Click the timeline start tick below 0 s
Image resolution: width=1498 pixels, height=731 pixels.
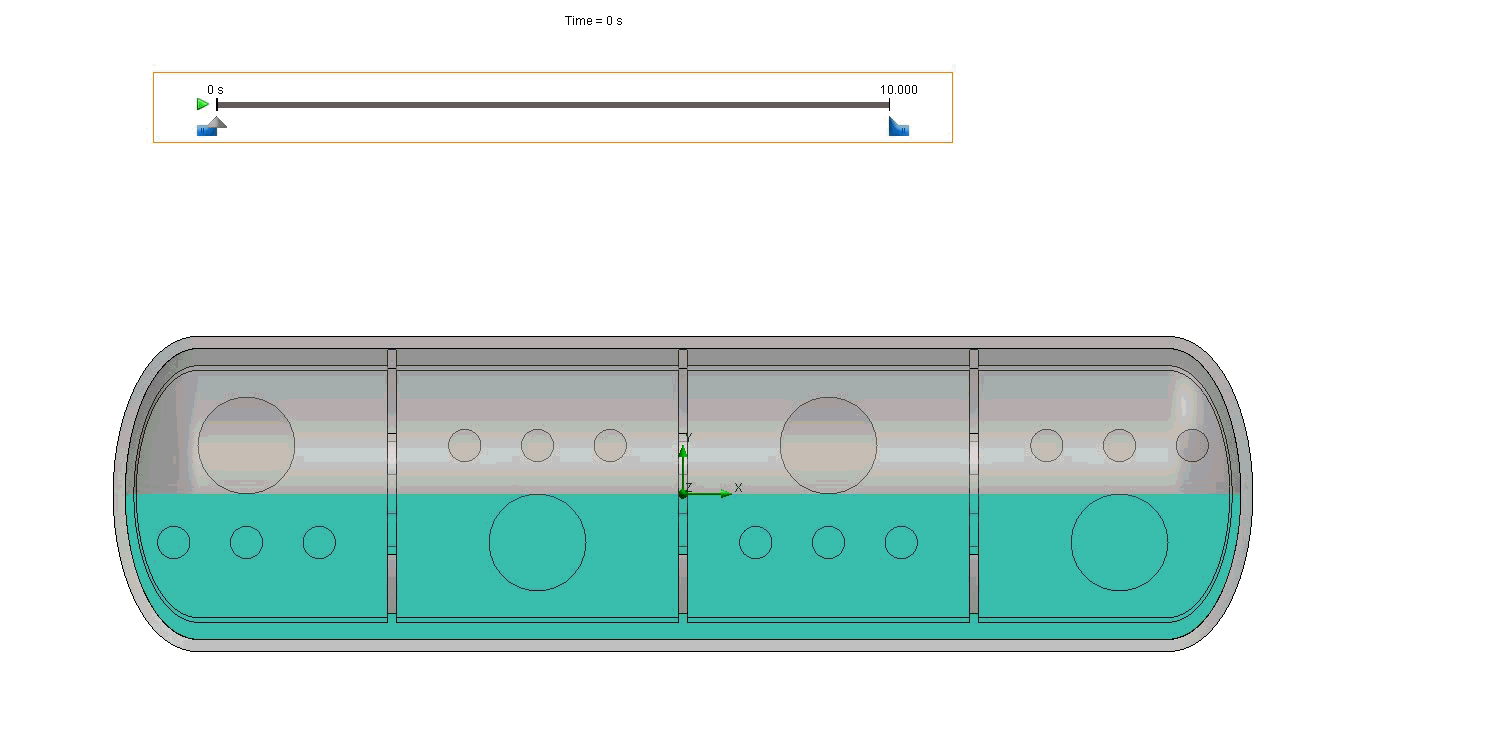pos(218,103)
